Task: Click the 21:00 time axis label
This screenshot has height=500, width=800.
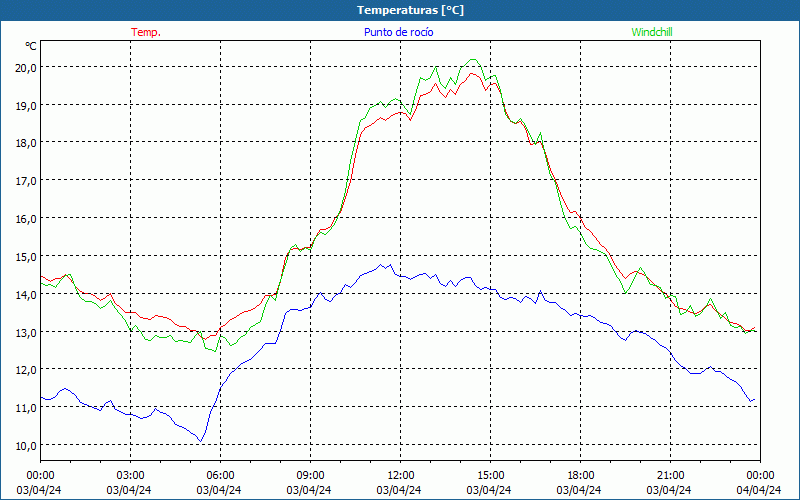Action: (x=670, y=476)
